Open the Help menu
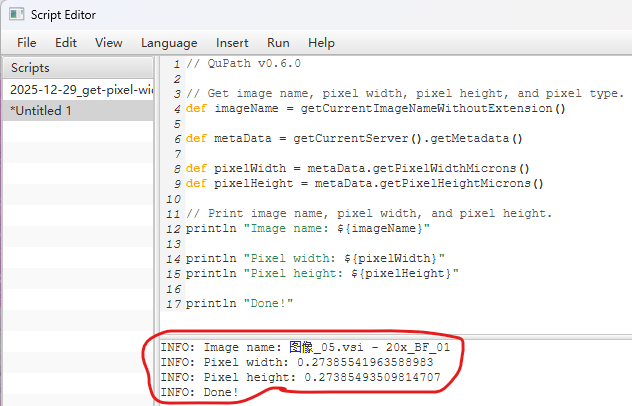Viewport: 632px width, 406px height. click(321, 43)
